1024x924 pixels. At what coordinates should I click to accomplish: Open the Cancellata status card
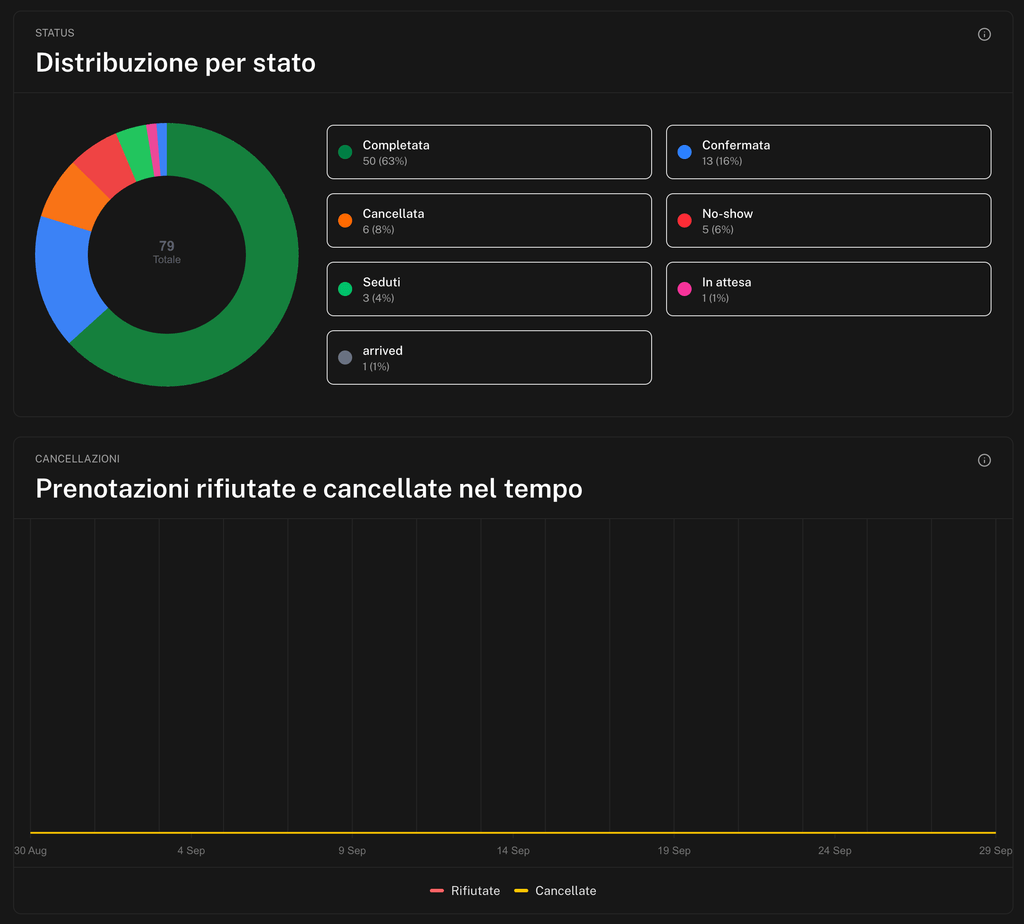pos(489,221)
